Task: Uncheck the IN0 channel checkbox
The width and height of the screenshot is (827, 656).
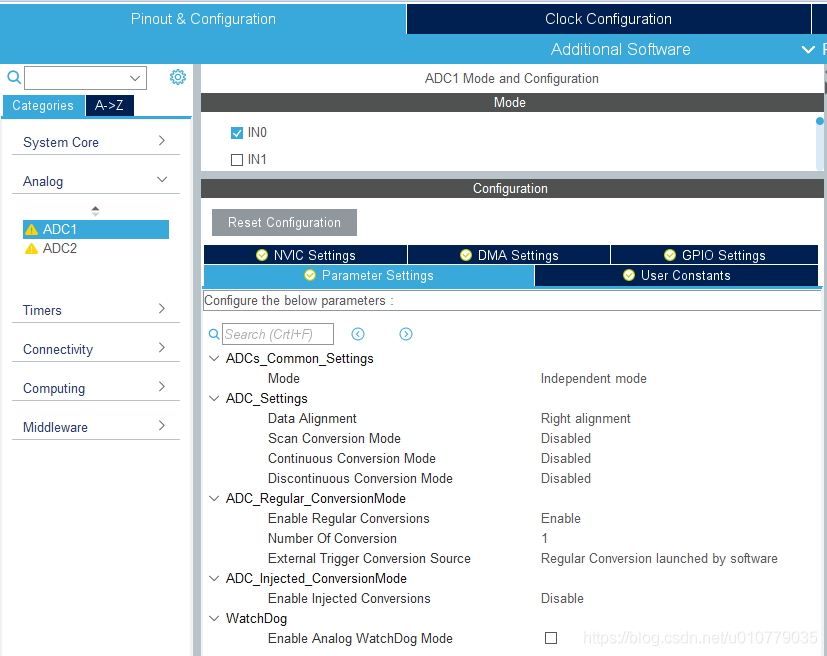Action: pyautogui.click(x=237, y=133)
